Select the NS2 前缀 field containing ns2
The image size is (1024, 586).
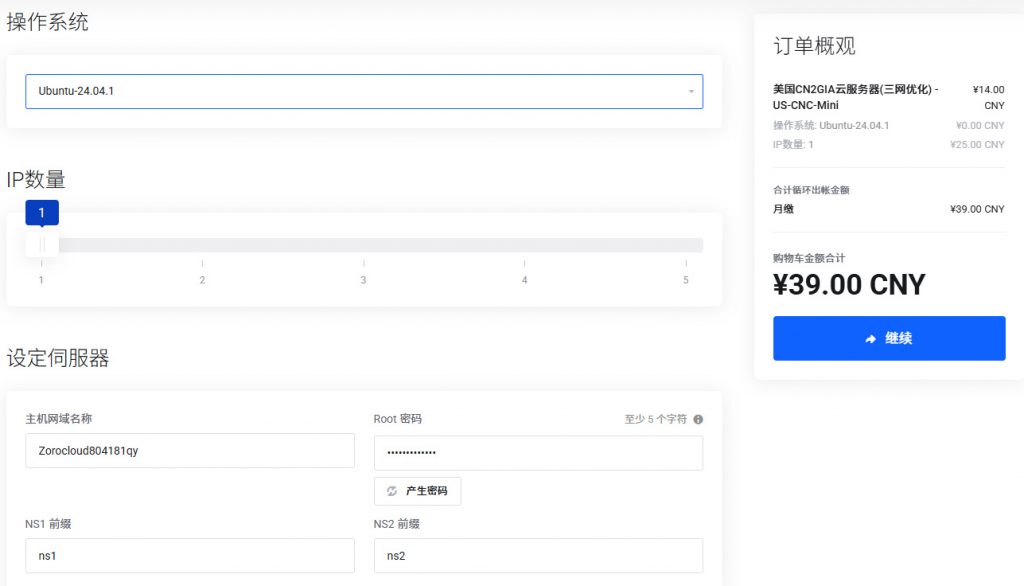(x=538, y=555)
